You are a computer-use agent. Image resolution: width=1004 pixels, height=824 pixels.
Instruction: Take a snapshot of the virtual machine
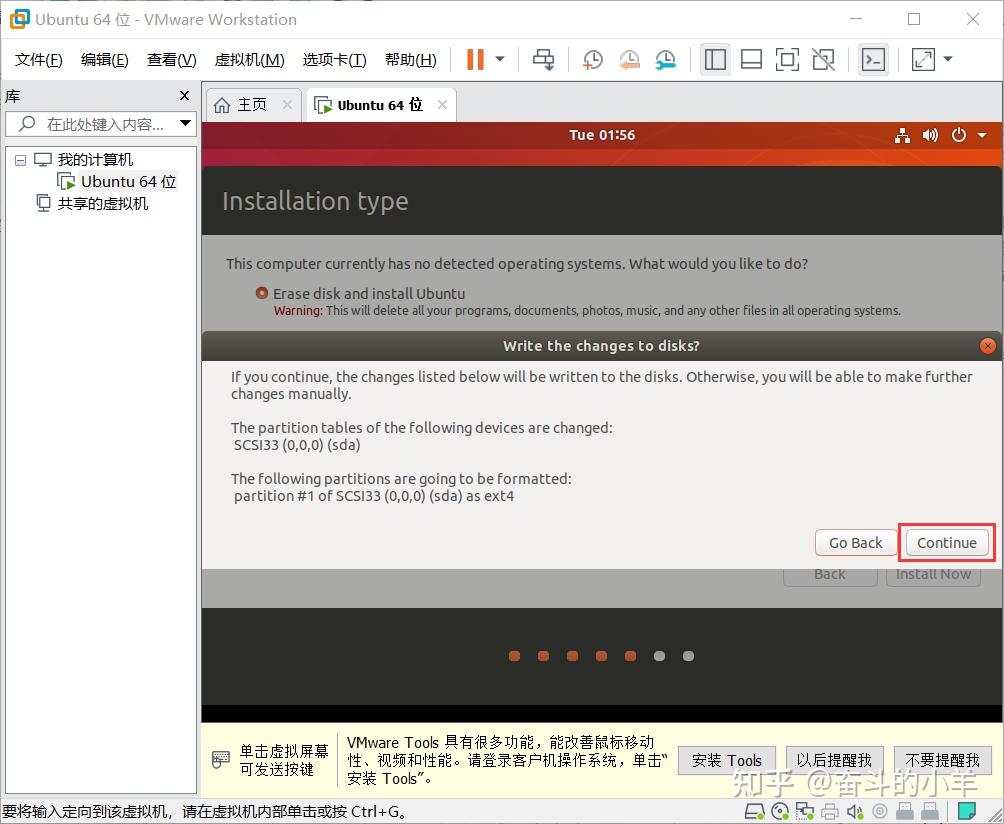592,60
